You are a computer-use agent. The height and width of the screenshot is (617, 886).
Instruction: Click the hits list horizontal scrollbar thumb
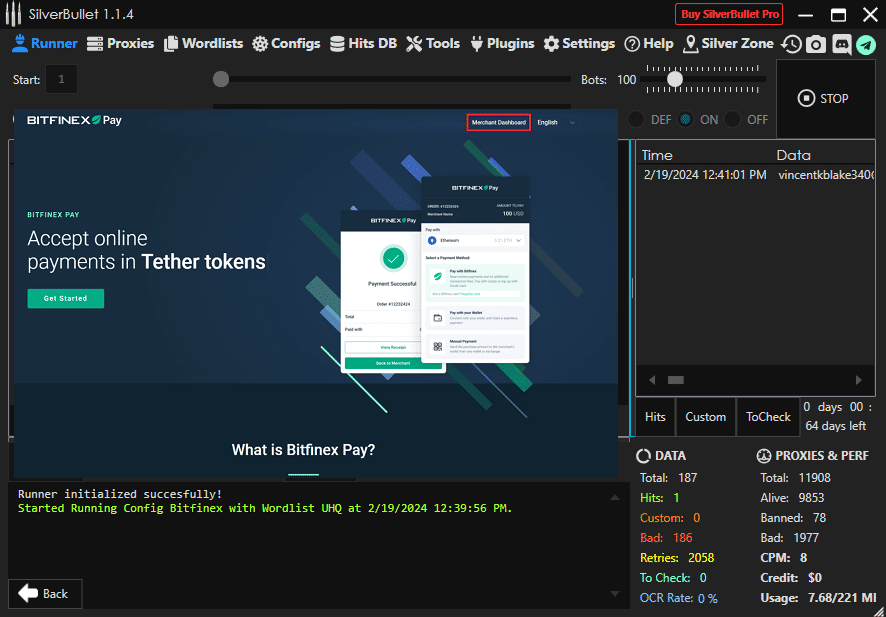[676, 380]
